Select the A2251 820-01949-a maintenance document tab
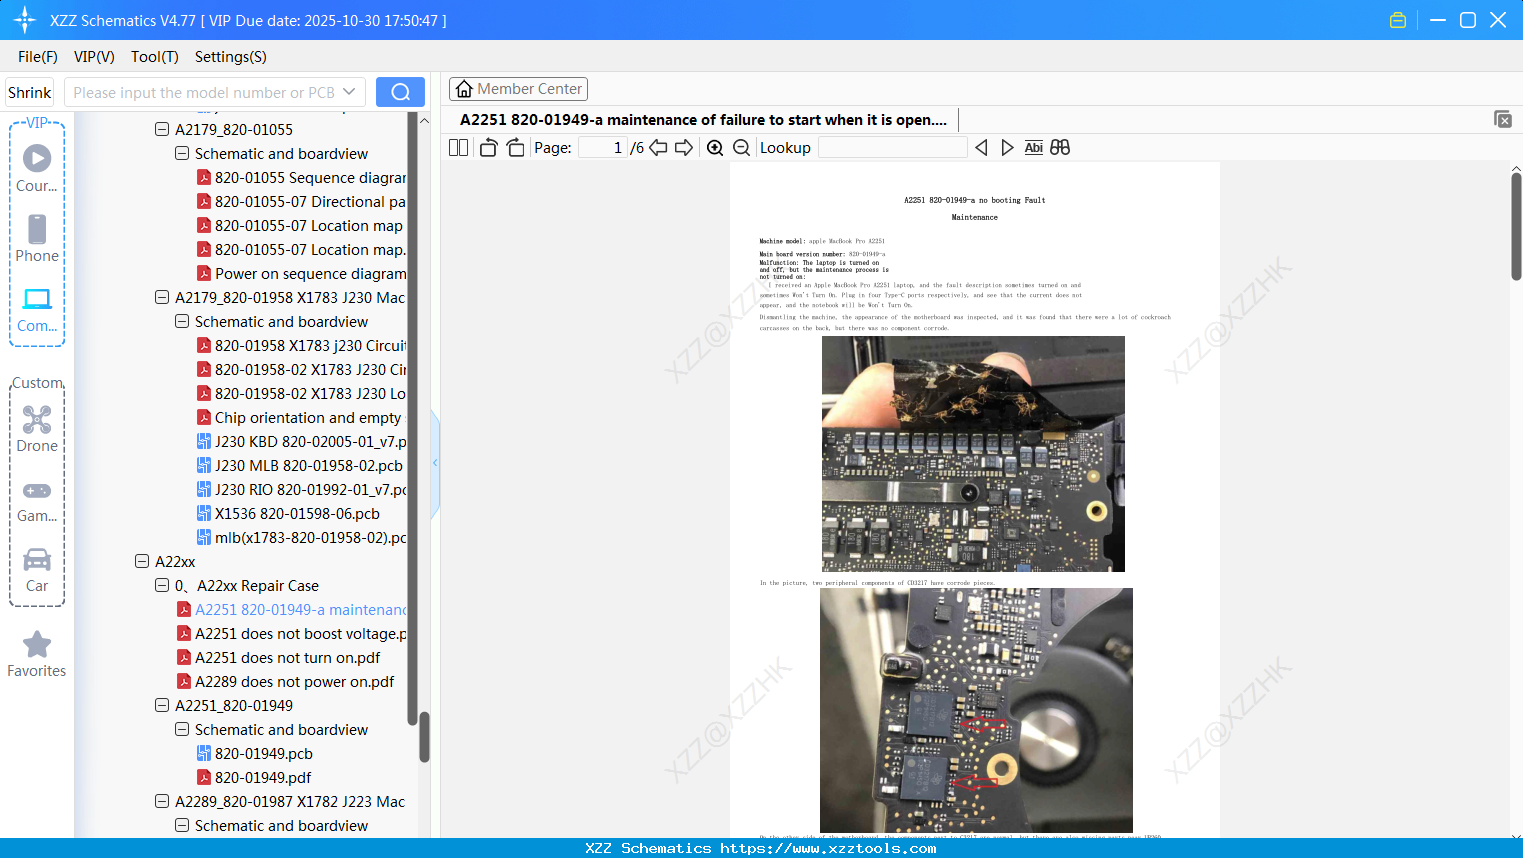The image size is (1523, 858). click(x=703, y=120)
